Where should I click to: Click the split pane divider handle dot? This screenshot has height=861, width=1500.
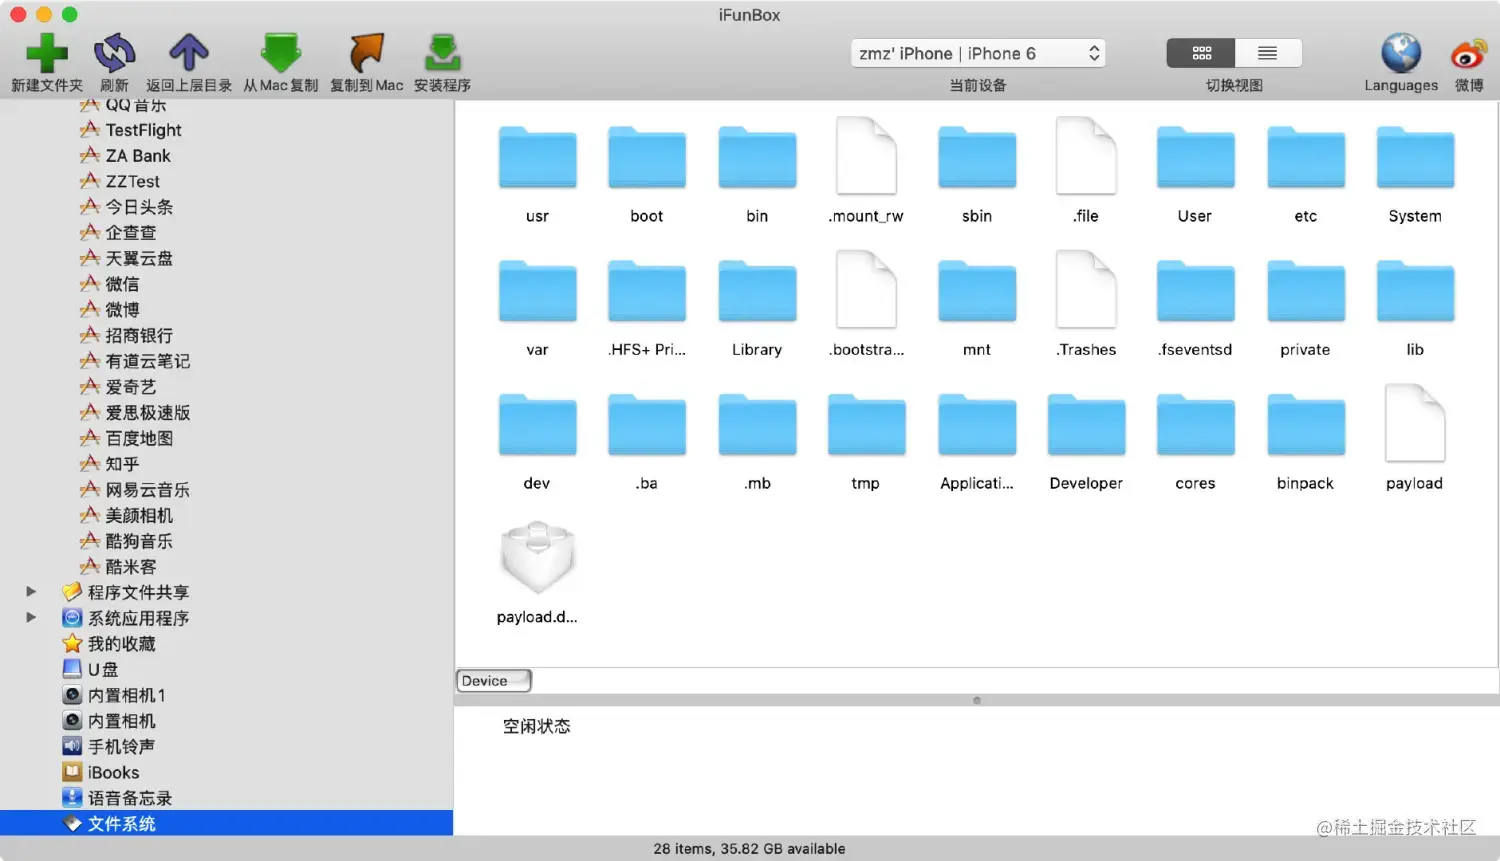tap(977, 700)
